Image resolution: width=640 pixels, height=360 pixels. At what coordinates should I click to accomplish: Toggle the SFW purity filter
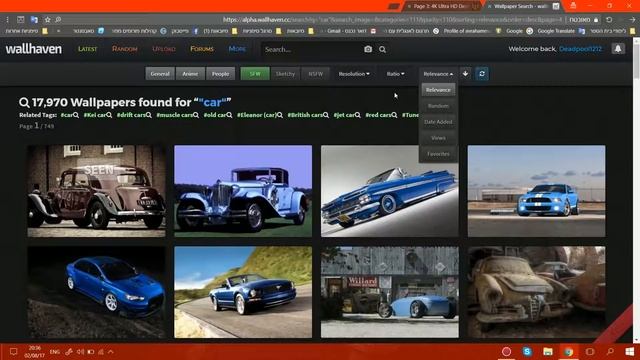255,74
